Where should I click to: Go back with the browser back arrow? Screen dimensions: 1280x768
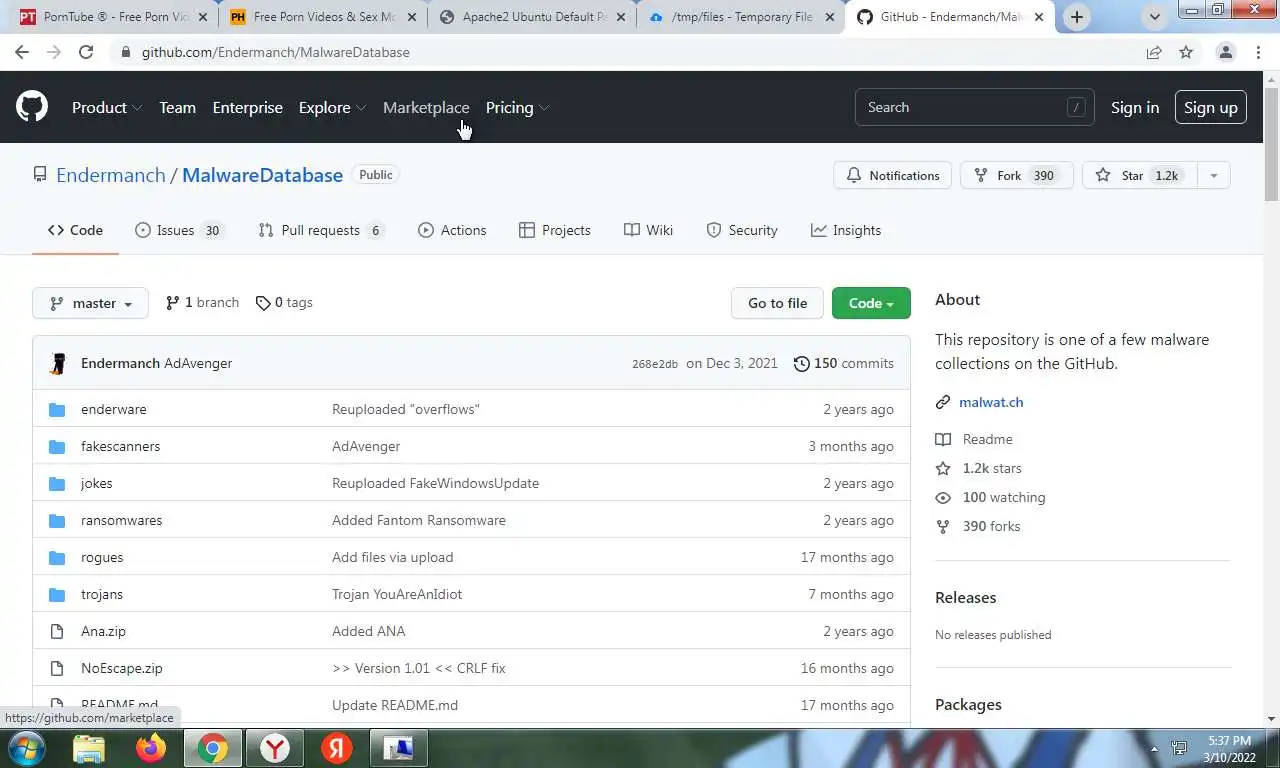[x=22, y=52]
